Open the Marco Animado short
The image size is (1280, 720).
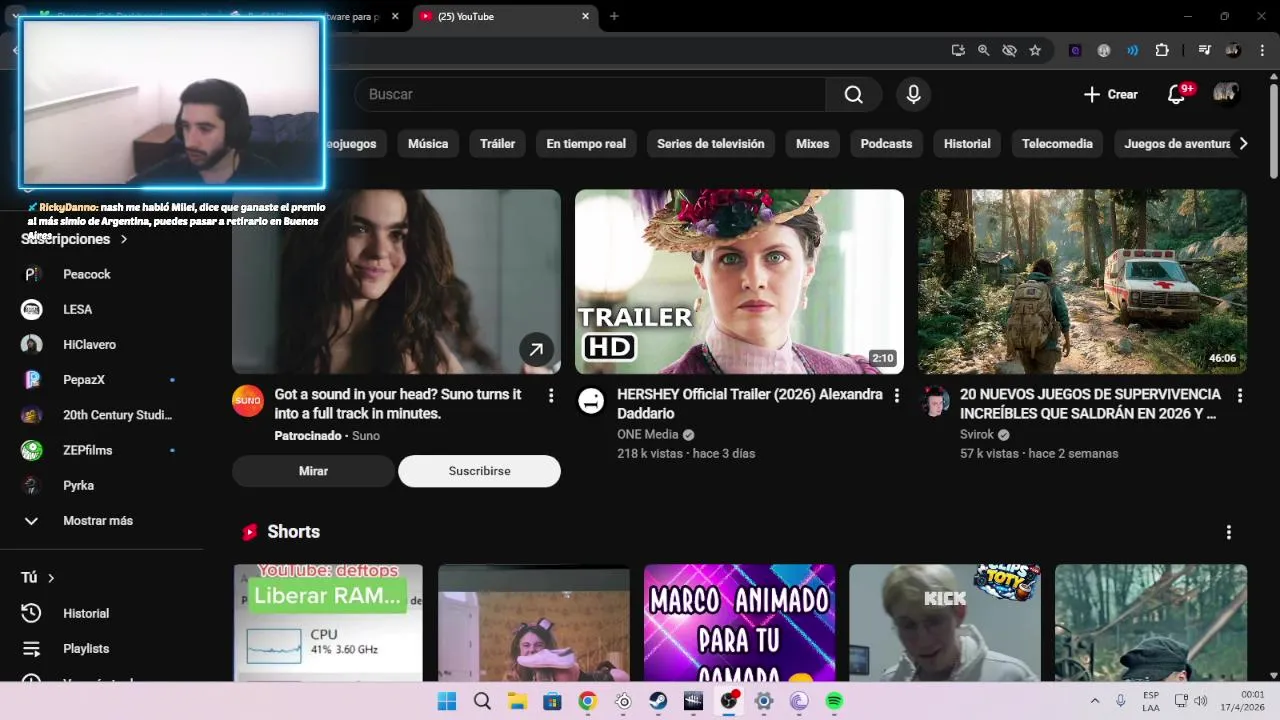click(x=739, y=623)
